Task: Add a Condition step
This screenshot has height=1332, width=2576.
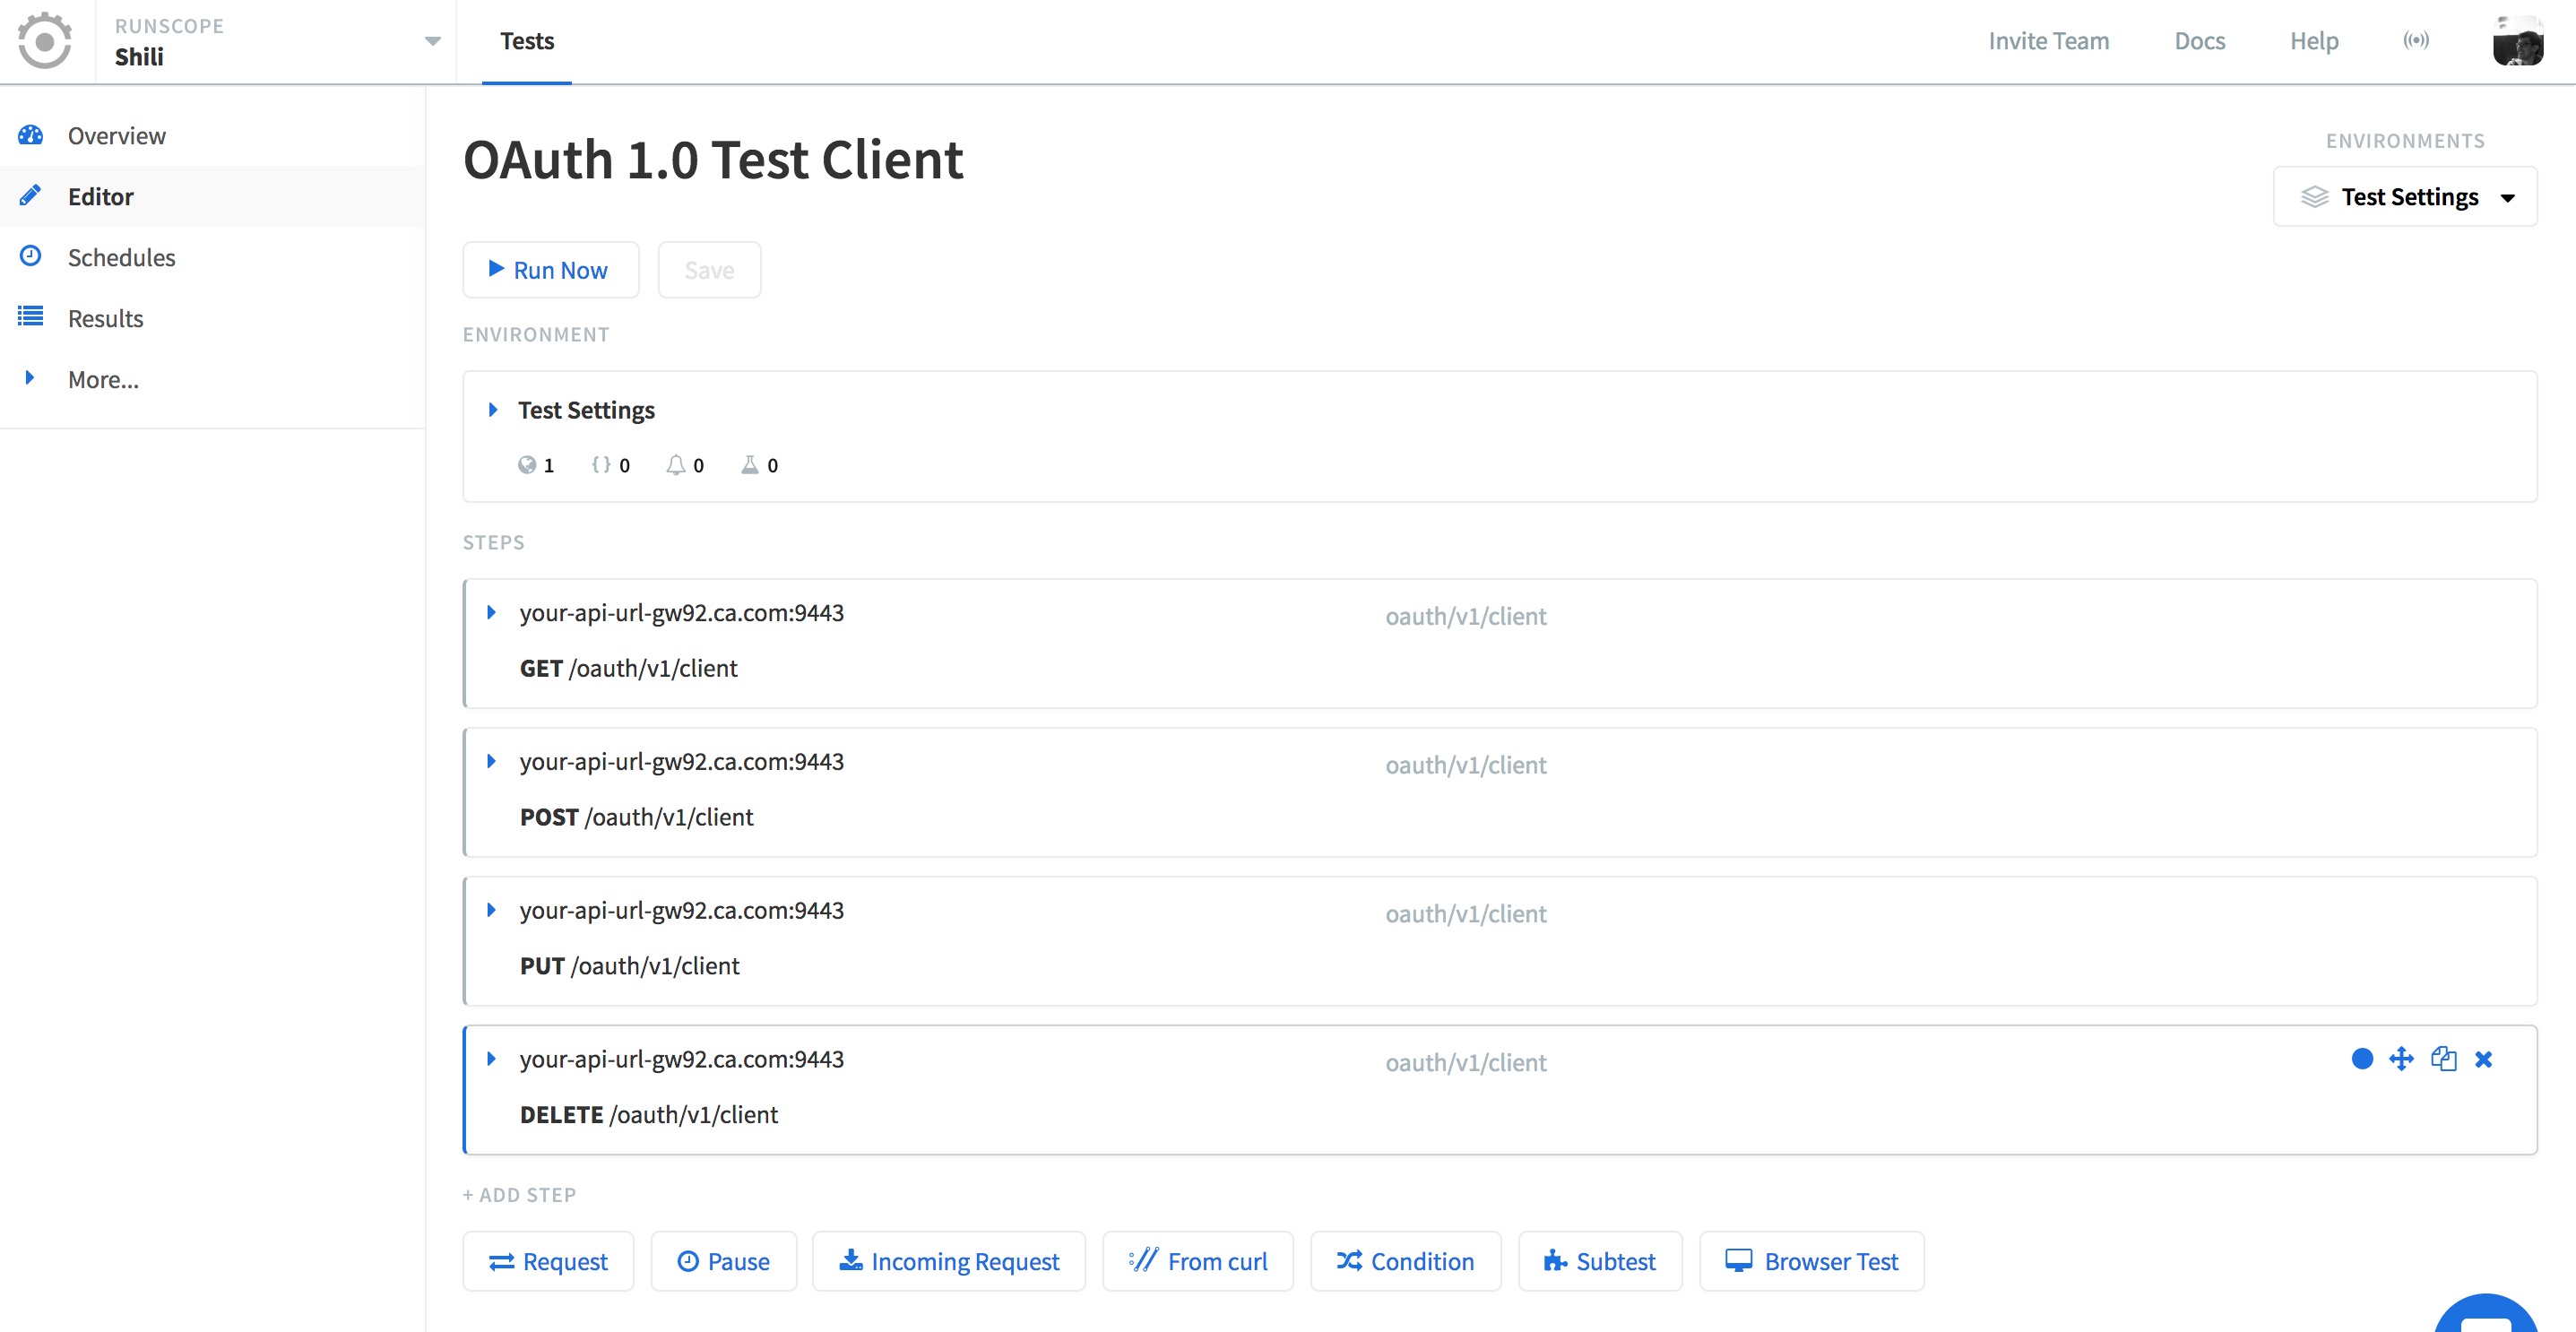Action: [1405, 1261]
